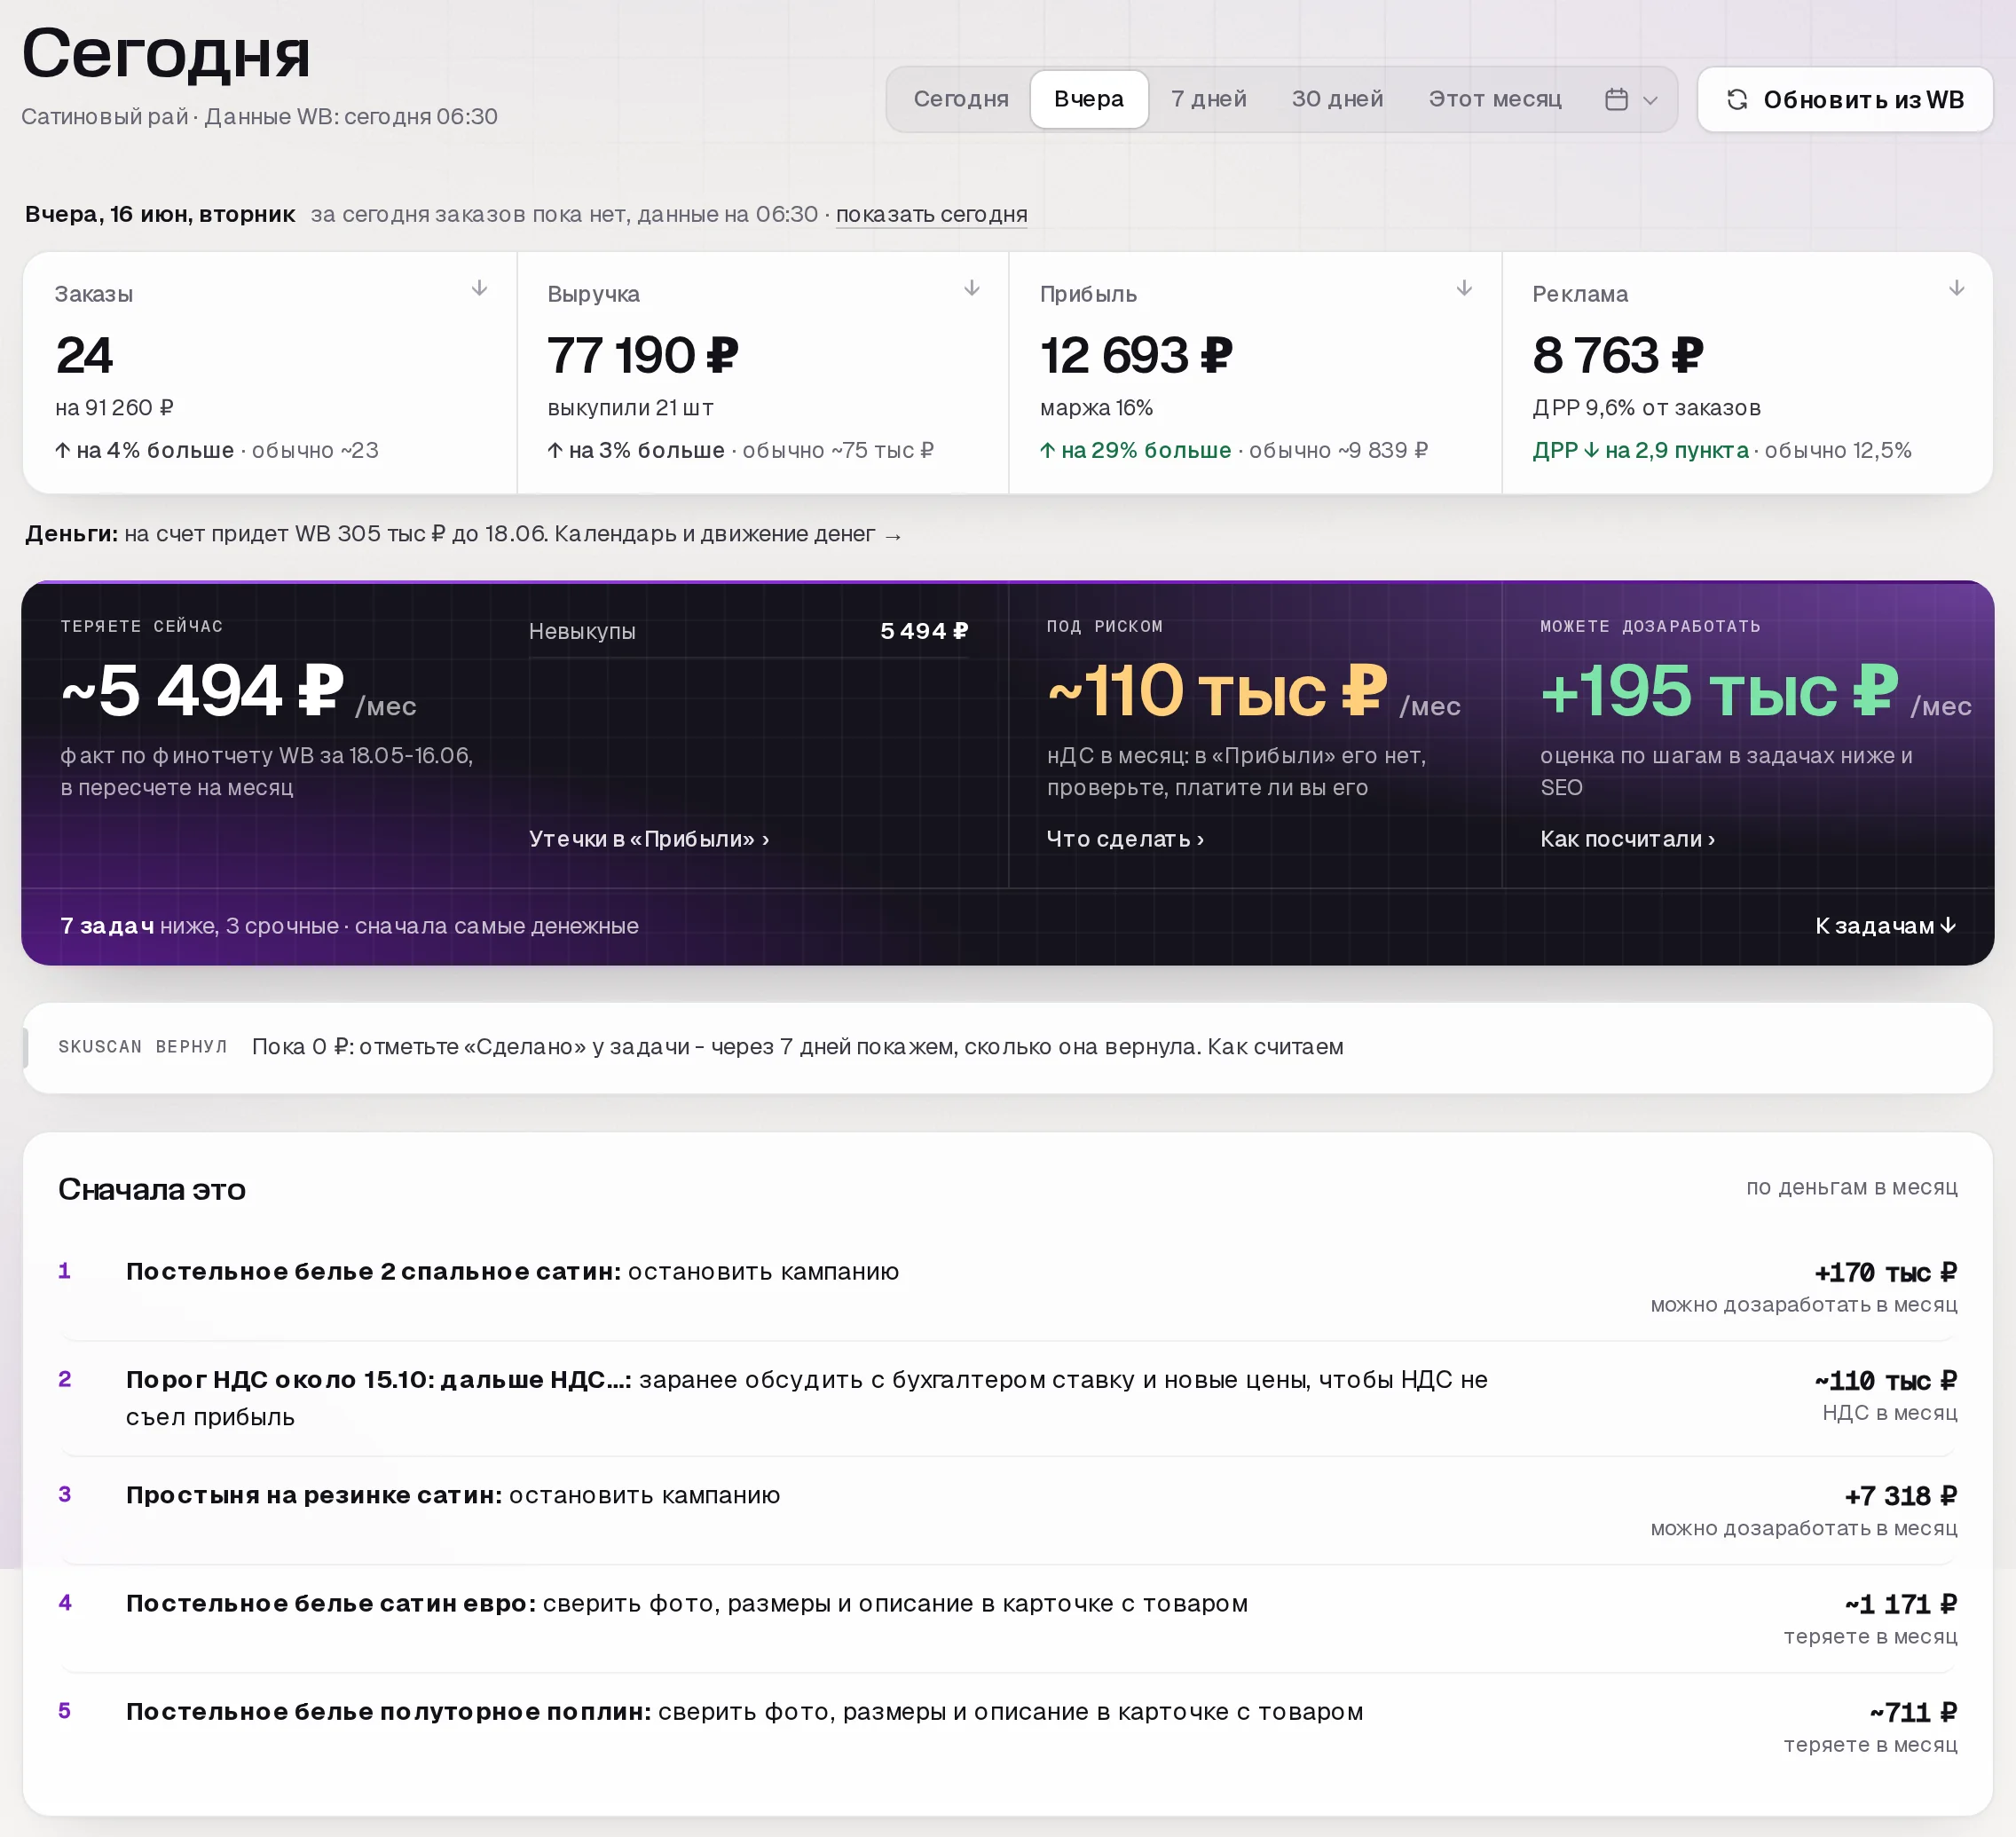Click the Обновить из WB button
2016x1837 pixels.
[x=1845, y=99]
